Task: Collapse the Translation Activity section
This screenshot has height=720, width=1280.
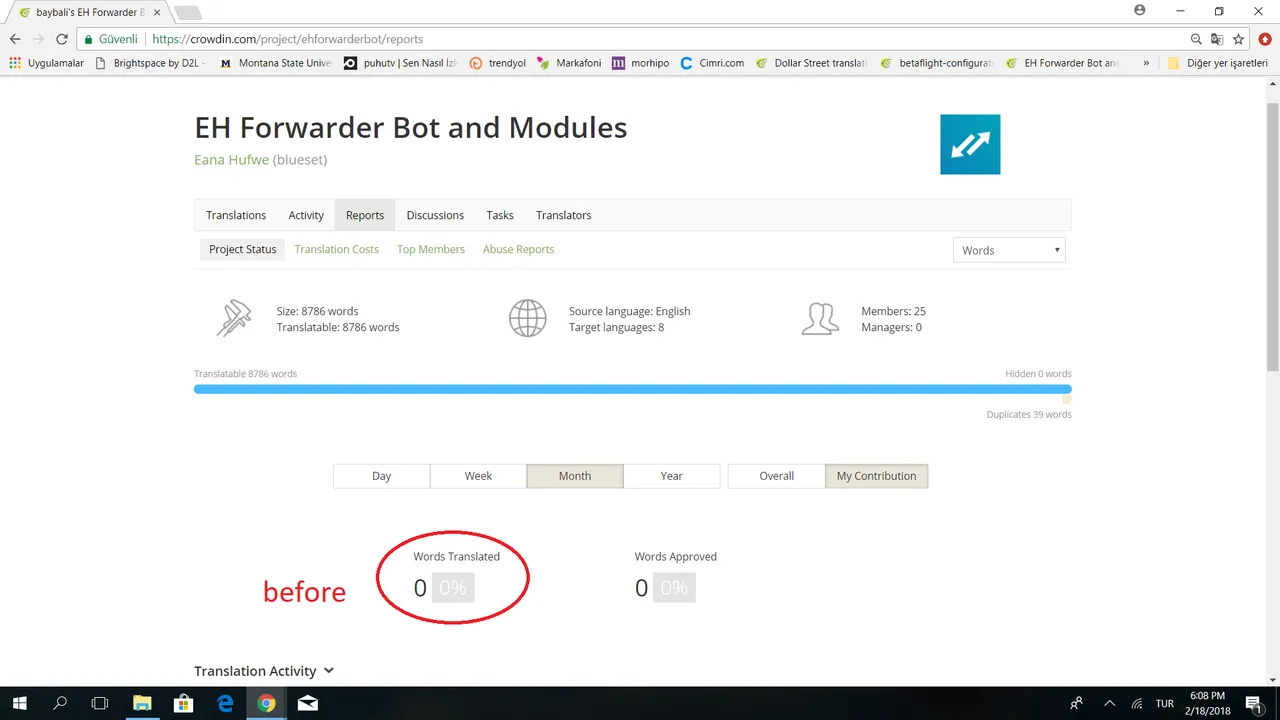Action: pyautogui.click(x=264, y=671)
